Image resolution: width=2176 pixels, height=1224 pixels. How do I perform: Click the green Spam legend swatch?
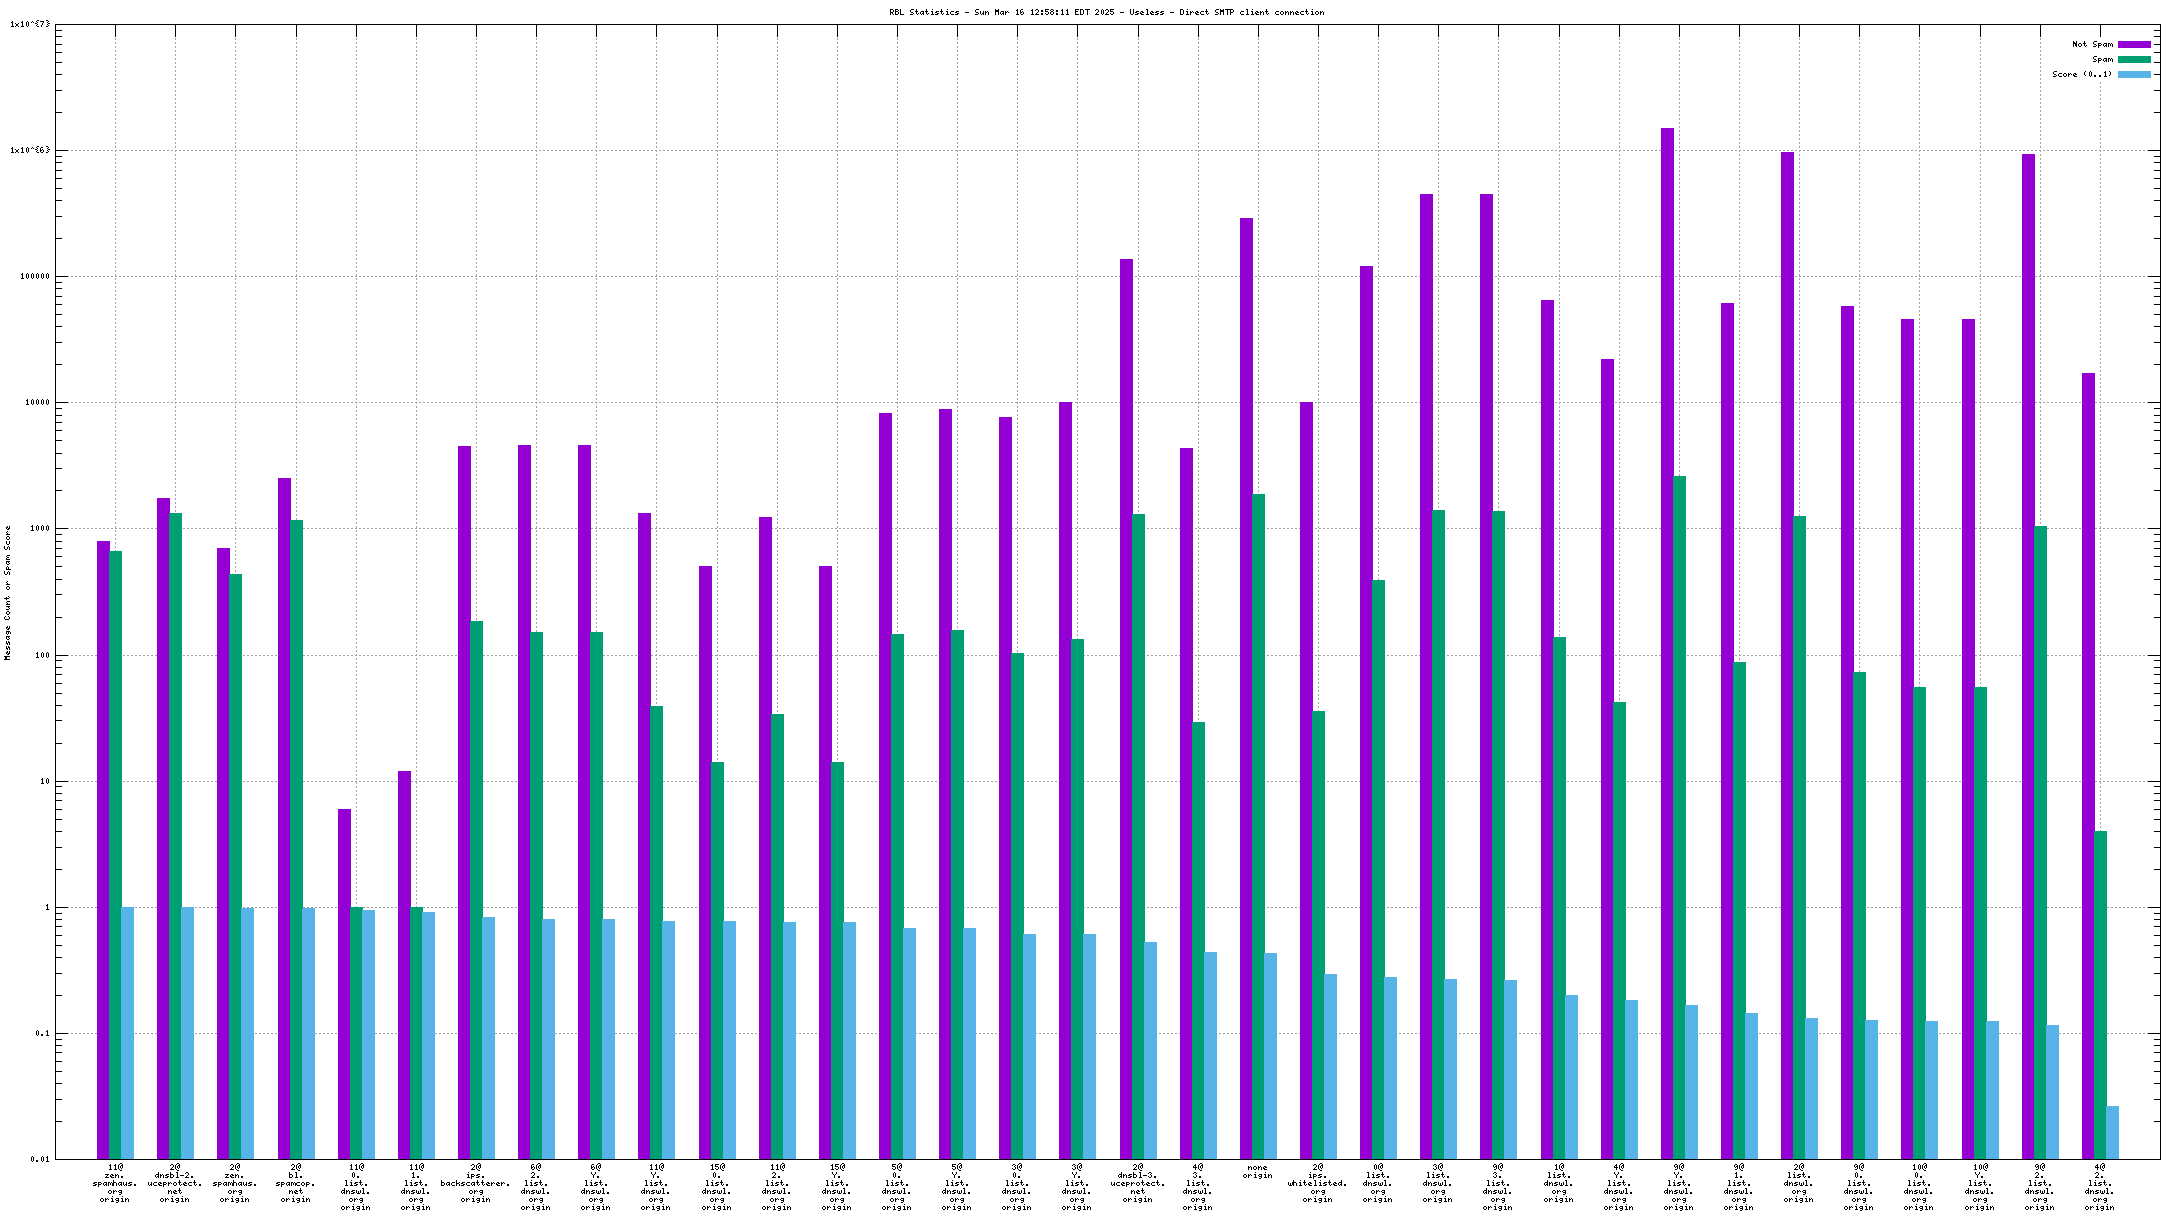[x=2134, y=59]
